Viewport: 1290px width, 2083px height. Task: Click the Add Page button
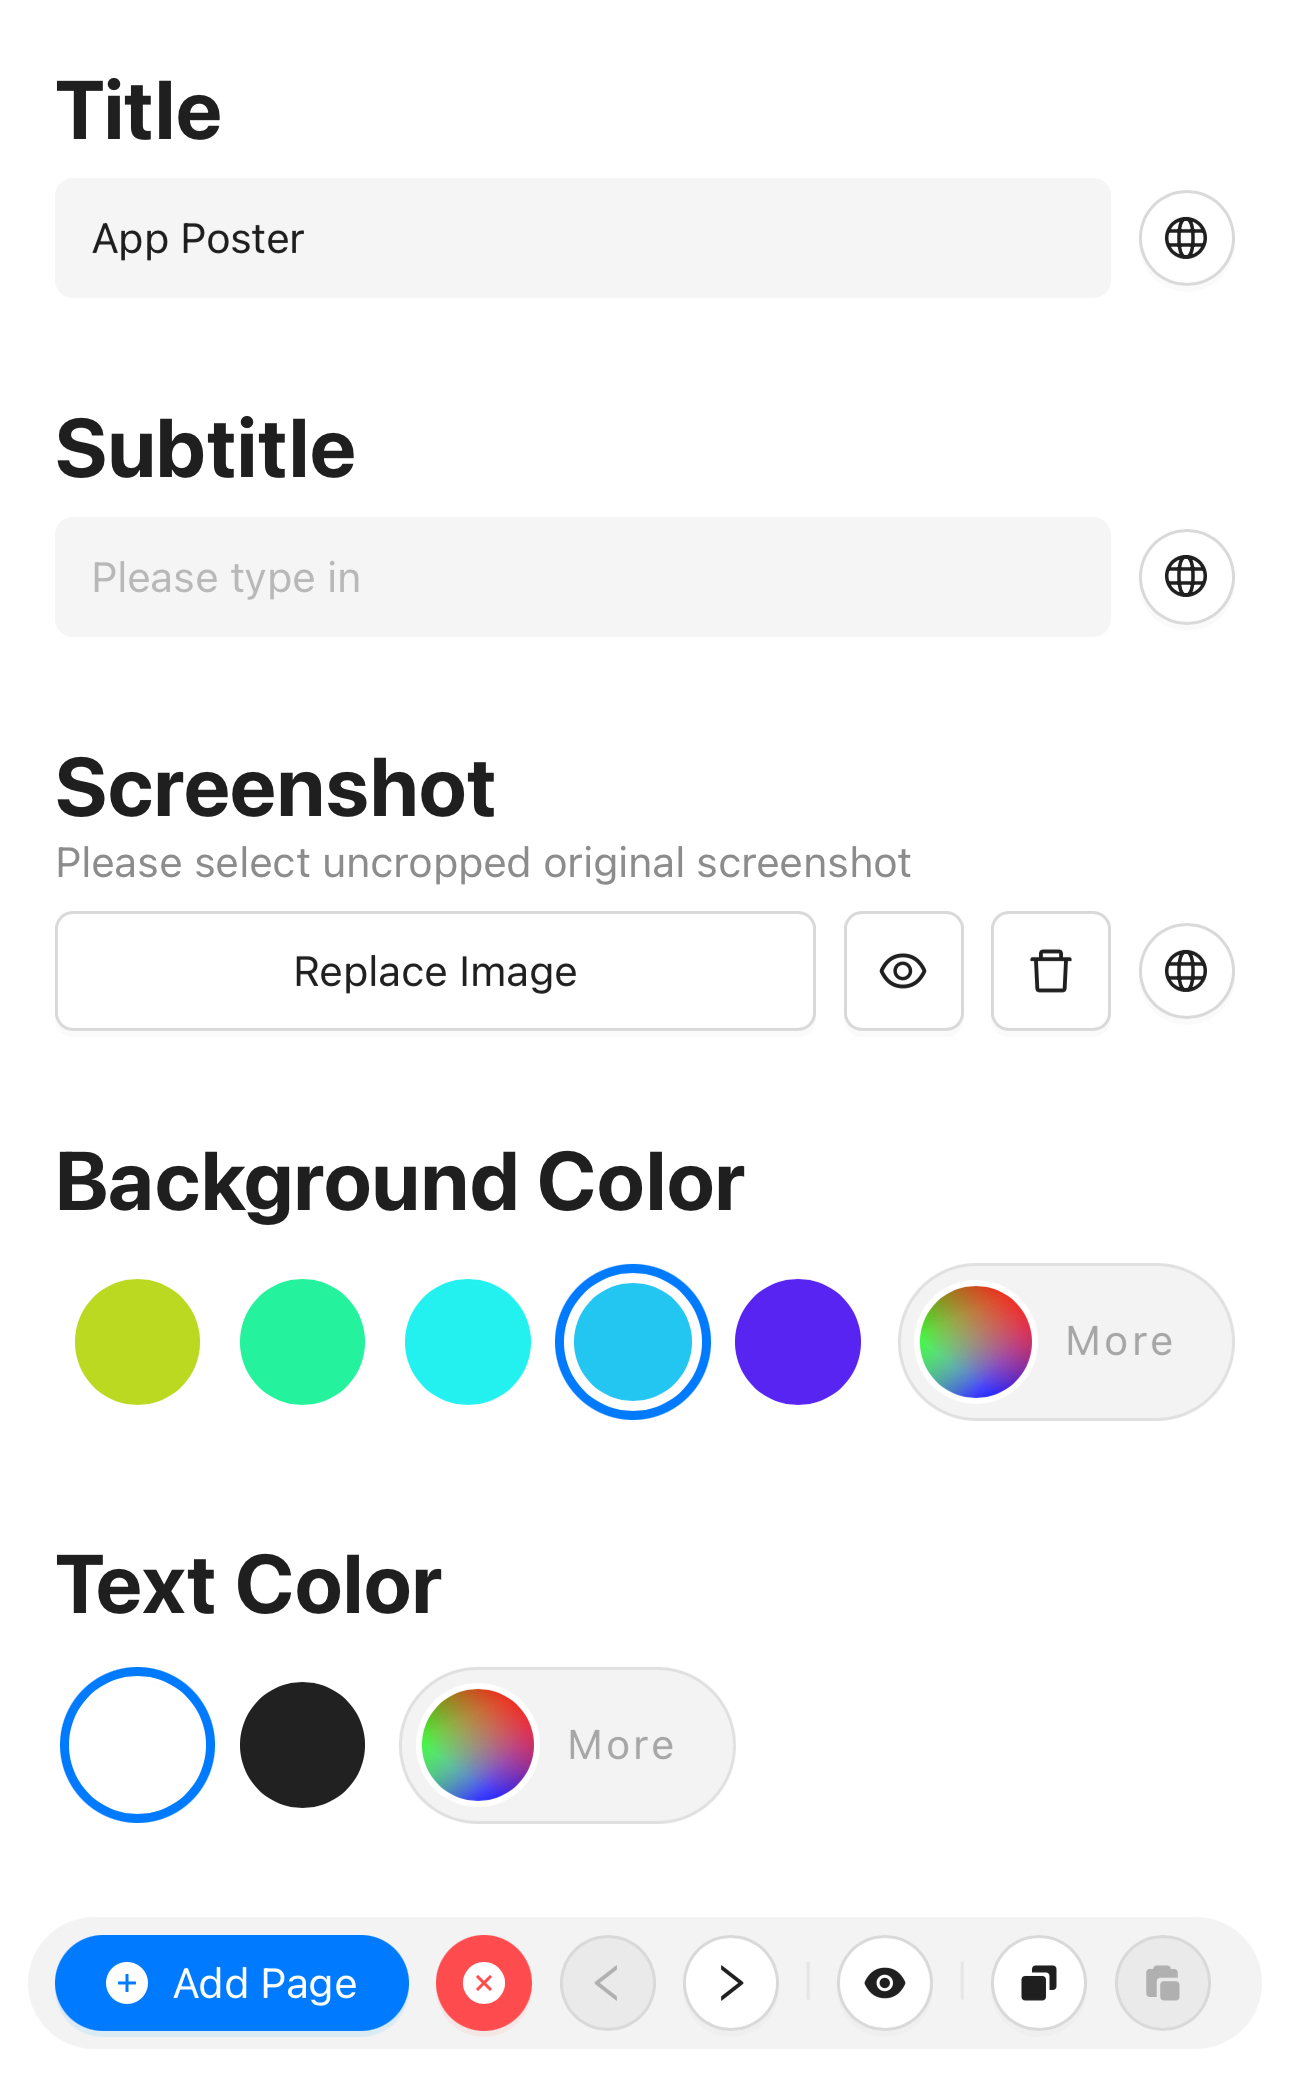[x=232, y=1983]
